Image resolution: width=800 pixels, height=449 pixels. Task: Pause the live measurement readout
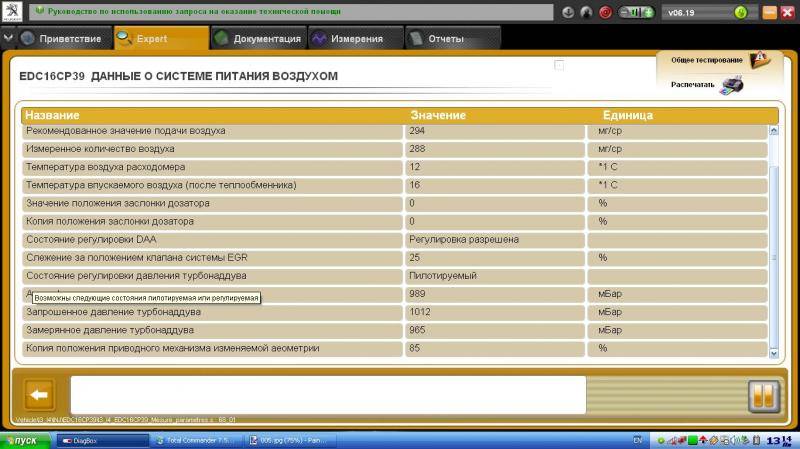[762, 396]
